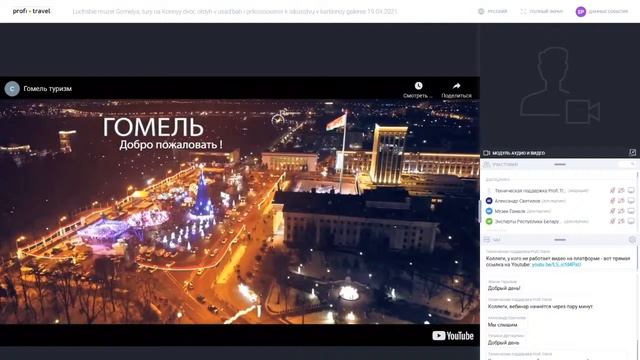Click avatar of Александр Святлов

click(x=489, y=201)
